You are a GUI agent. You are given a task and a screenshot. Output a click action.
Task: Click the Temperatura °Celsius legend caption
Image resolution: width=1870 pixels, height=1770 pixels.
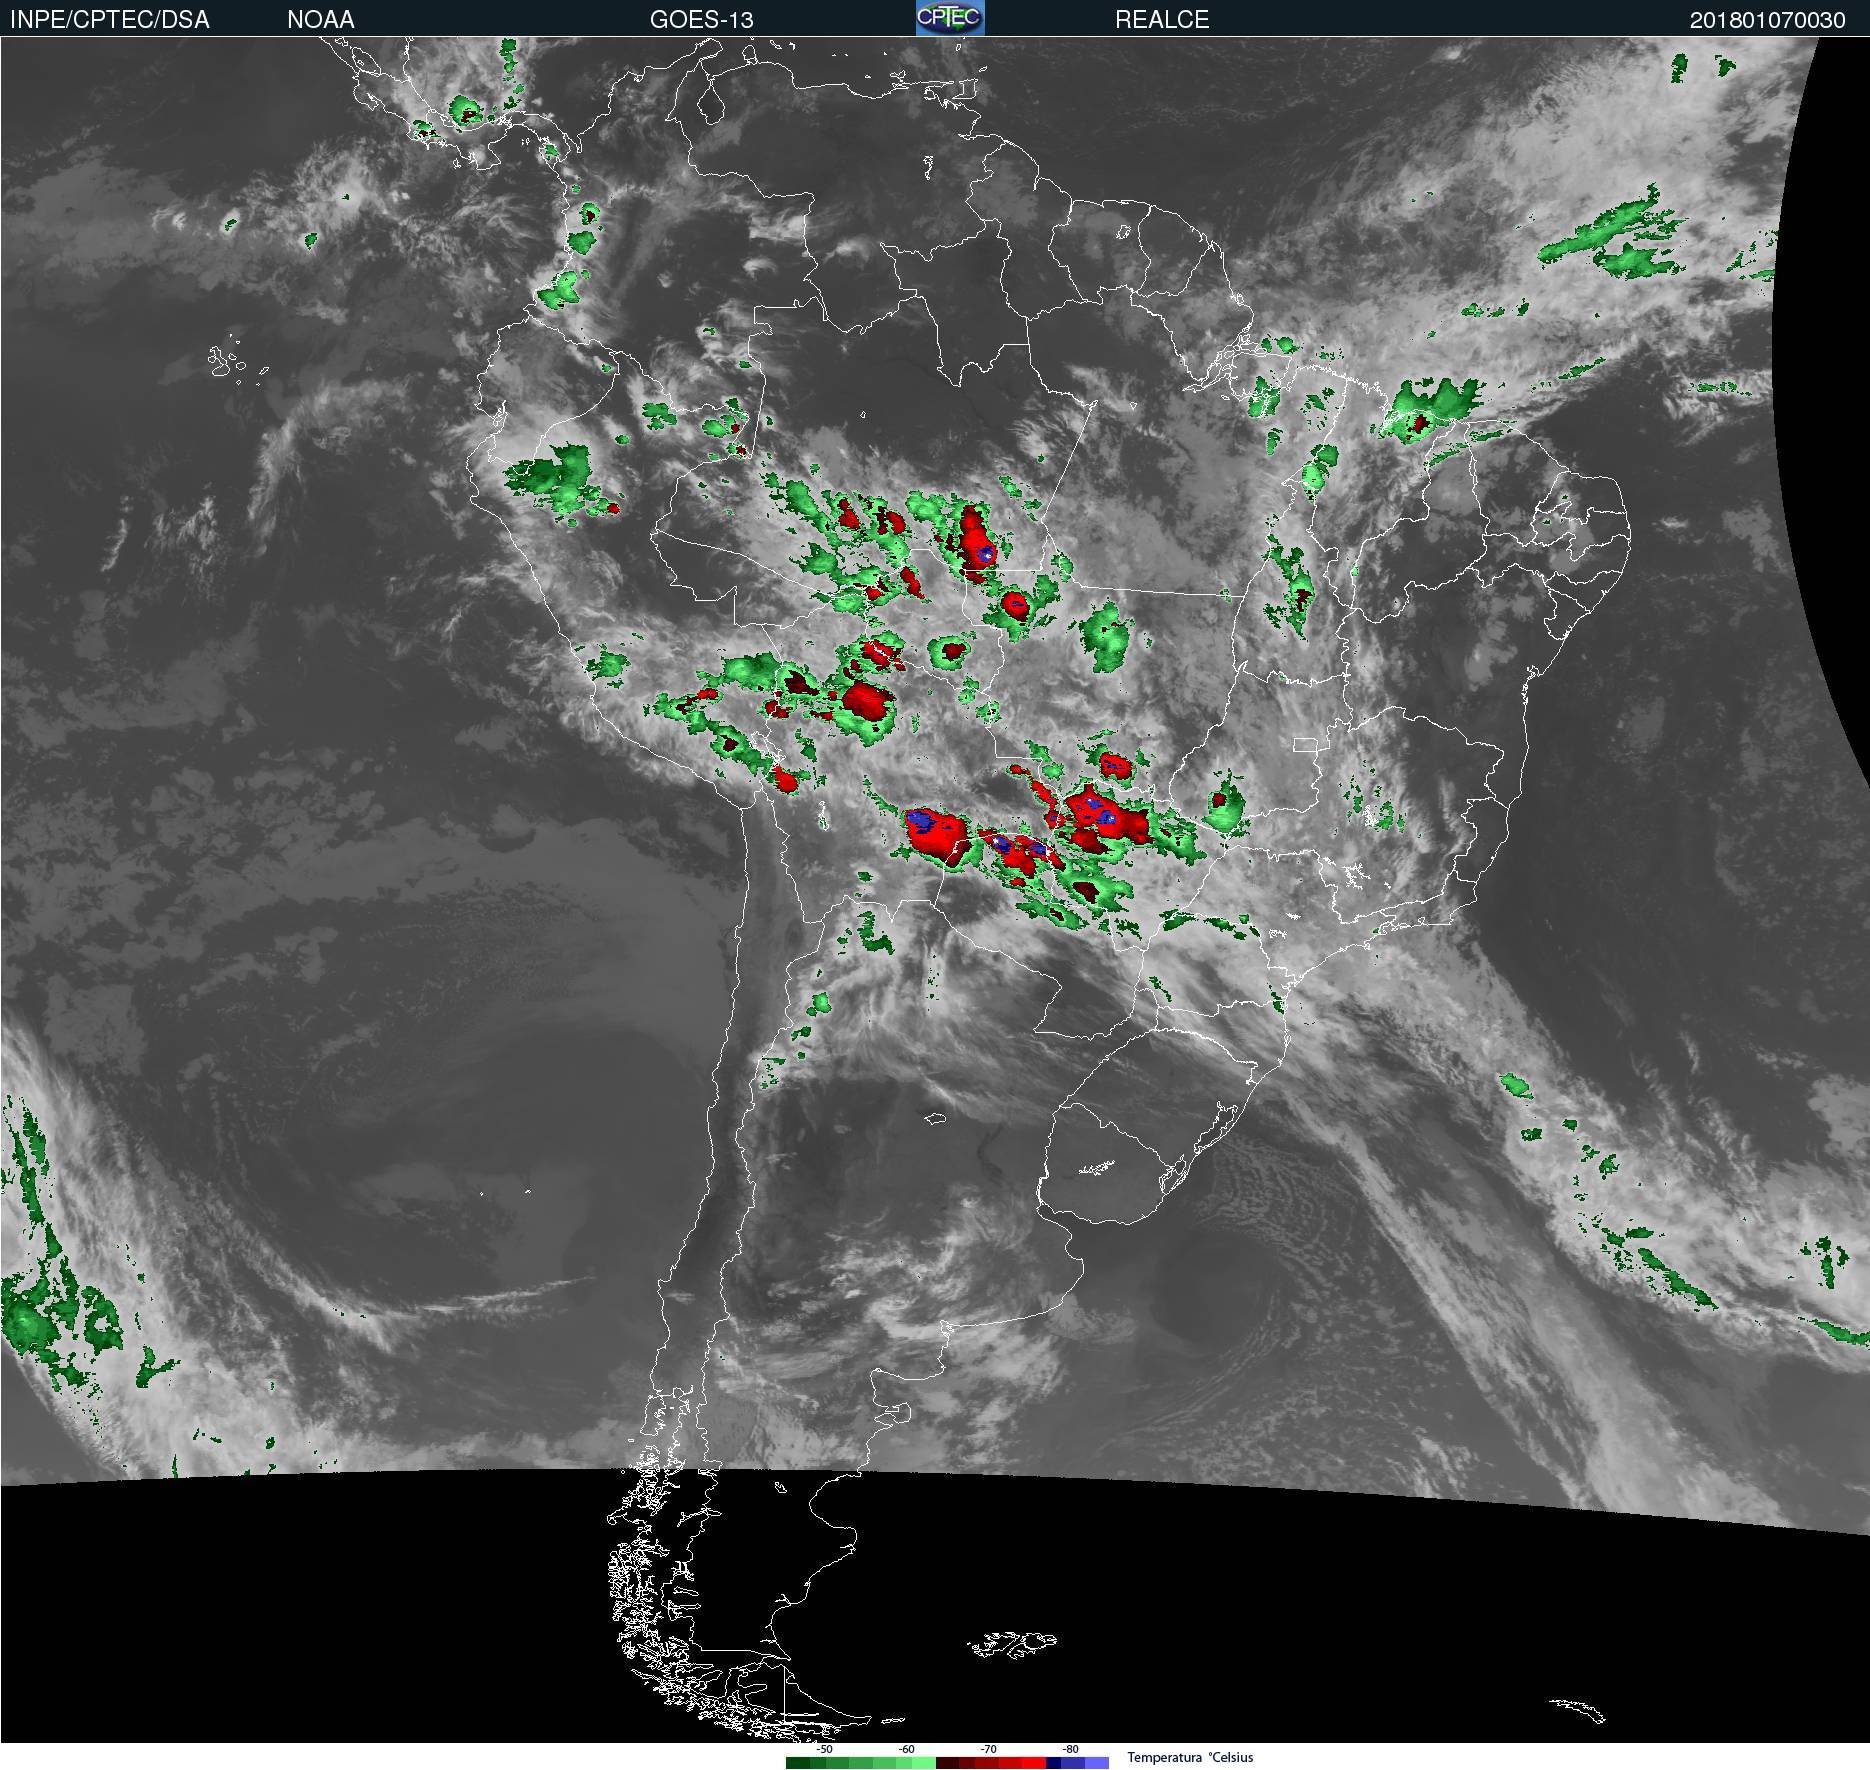click(x=1190, y=1757)
